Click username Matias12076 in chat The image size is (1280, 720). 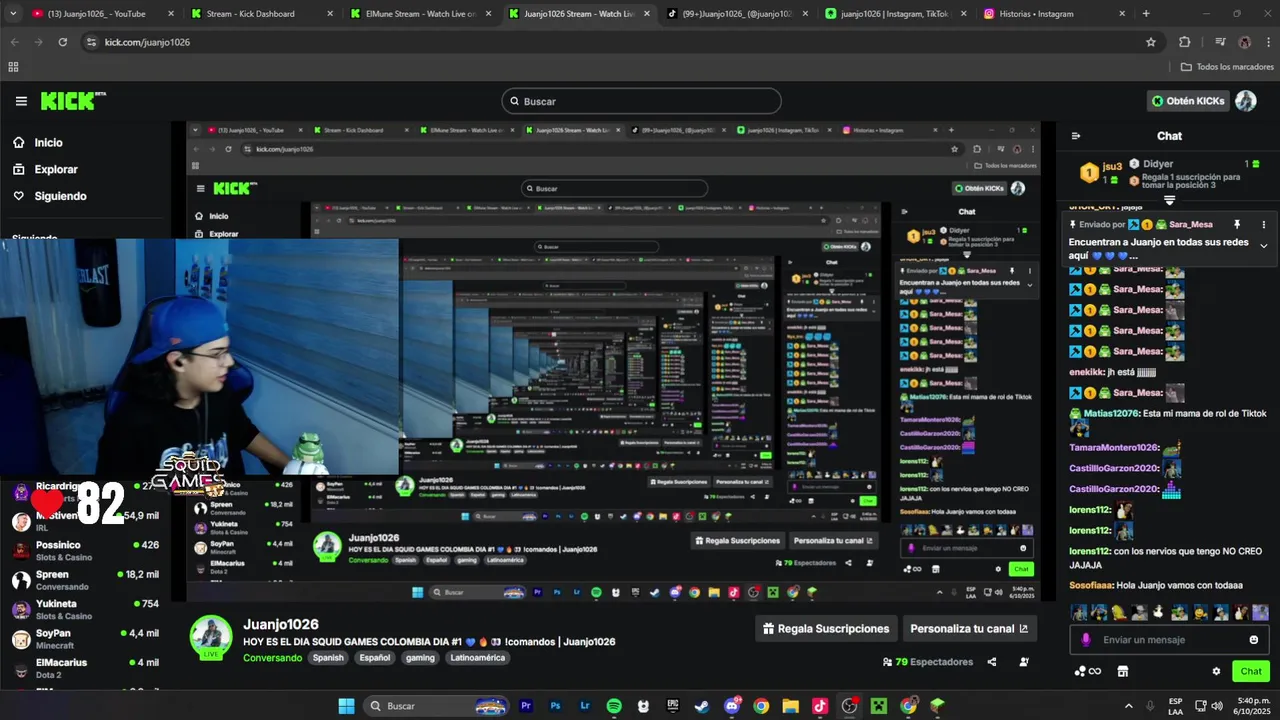pos(1111,413)
